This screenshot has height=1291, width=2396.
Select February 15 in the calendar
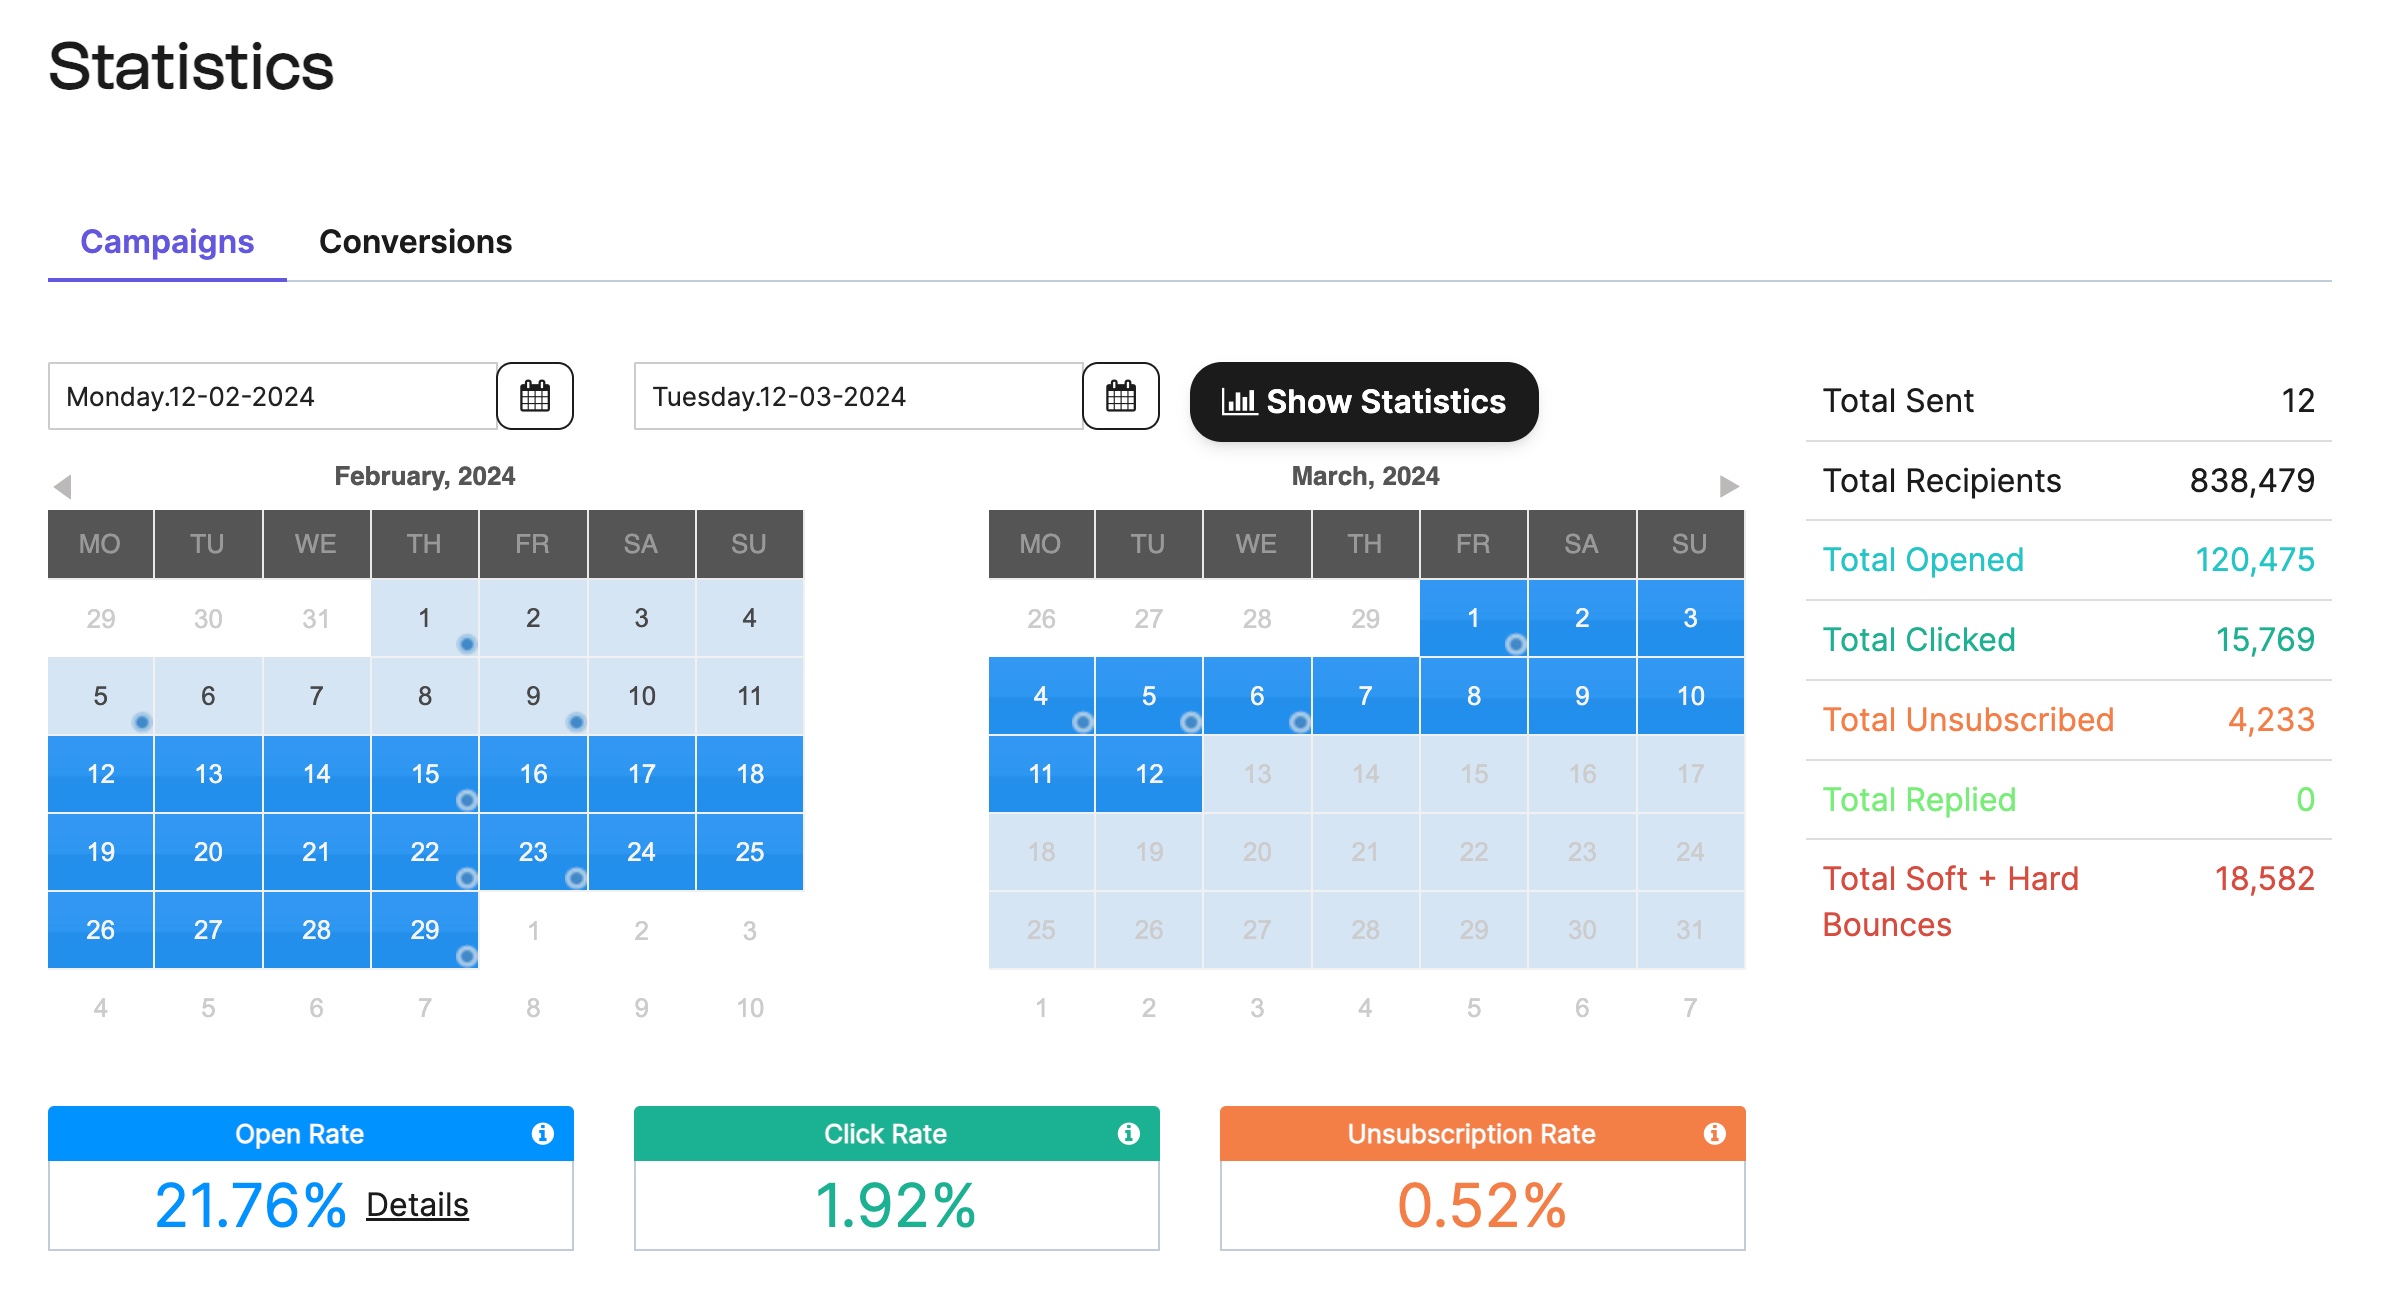425,773
